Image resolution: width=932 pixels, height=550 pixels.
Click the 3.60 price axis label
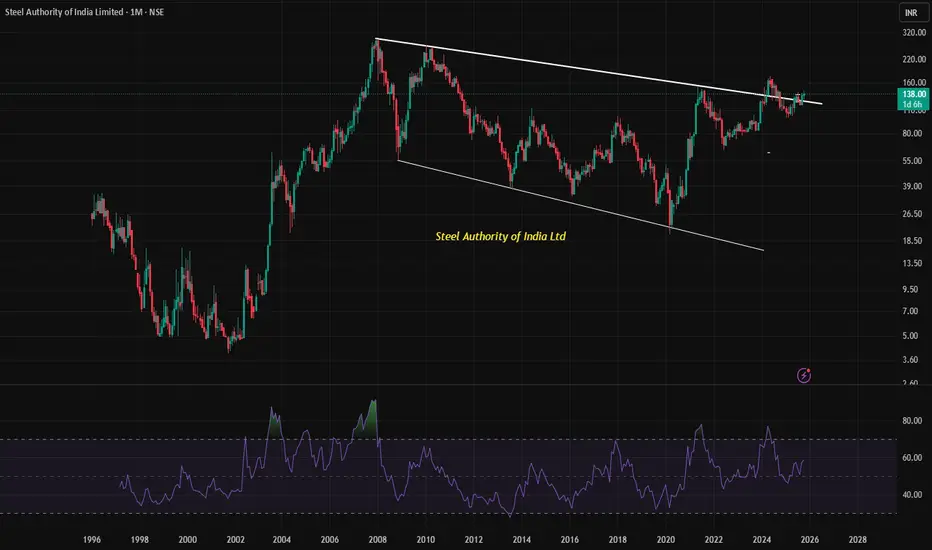pyautogui.click(x=910, y=360)
